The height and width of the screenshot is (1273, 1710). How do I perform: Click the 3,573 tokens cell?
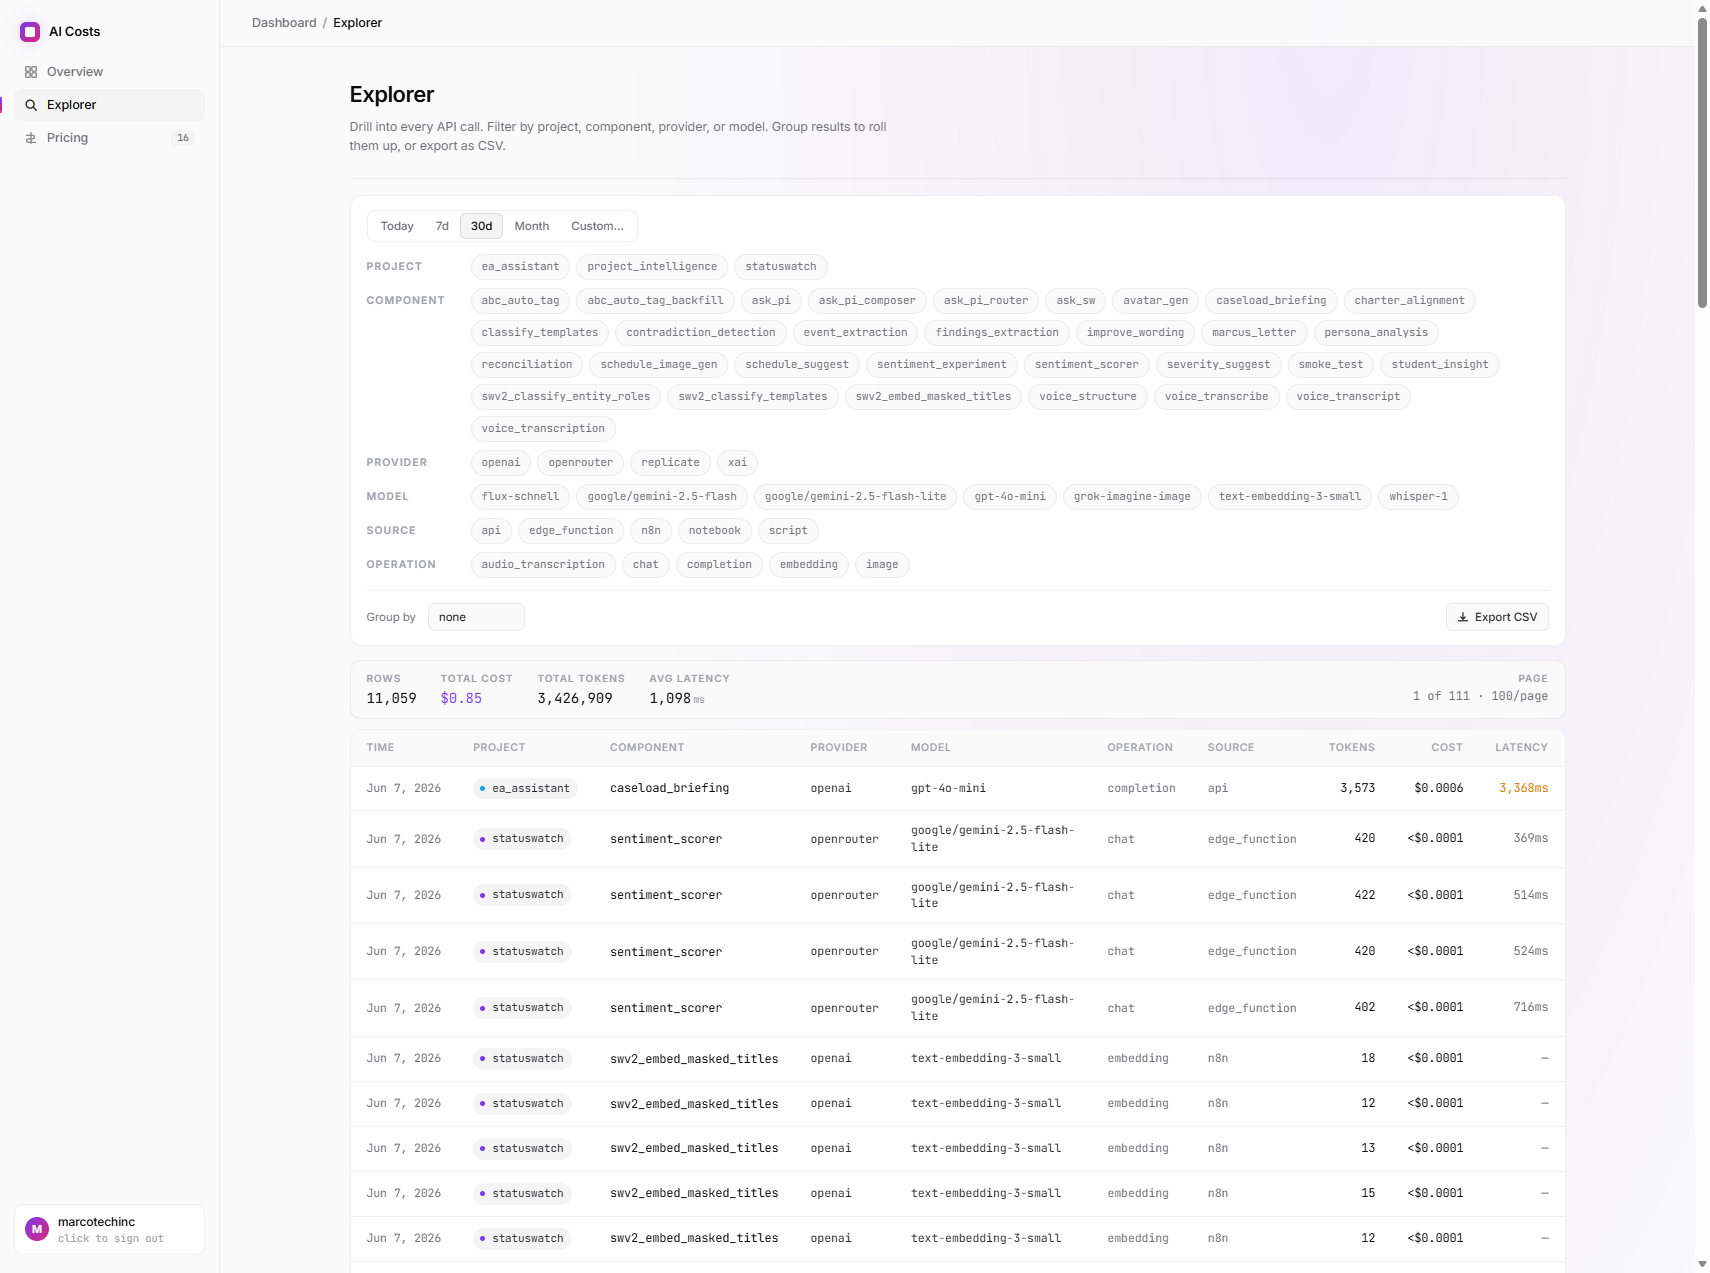pyautogui.click(x=1357, y=789)
